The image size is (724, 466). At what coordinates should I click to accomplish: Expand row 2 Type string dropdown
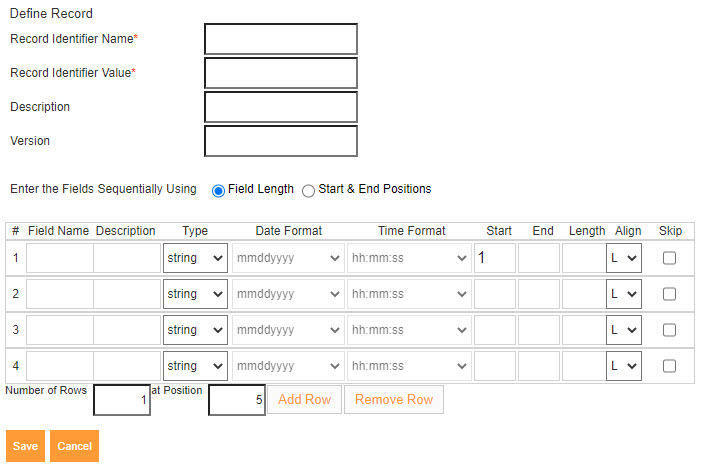195,294
